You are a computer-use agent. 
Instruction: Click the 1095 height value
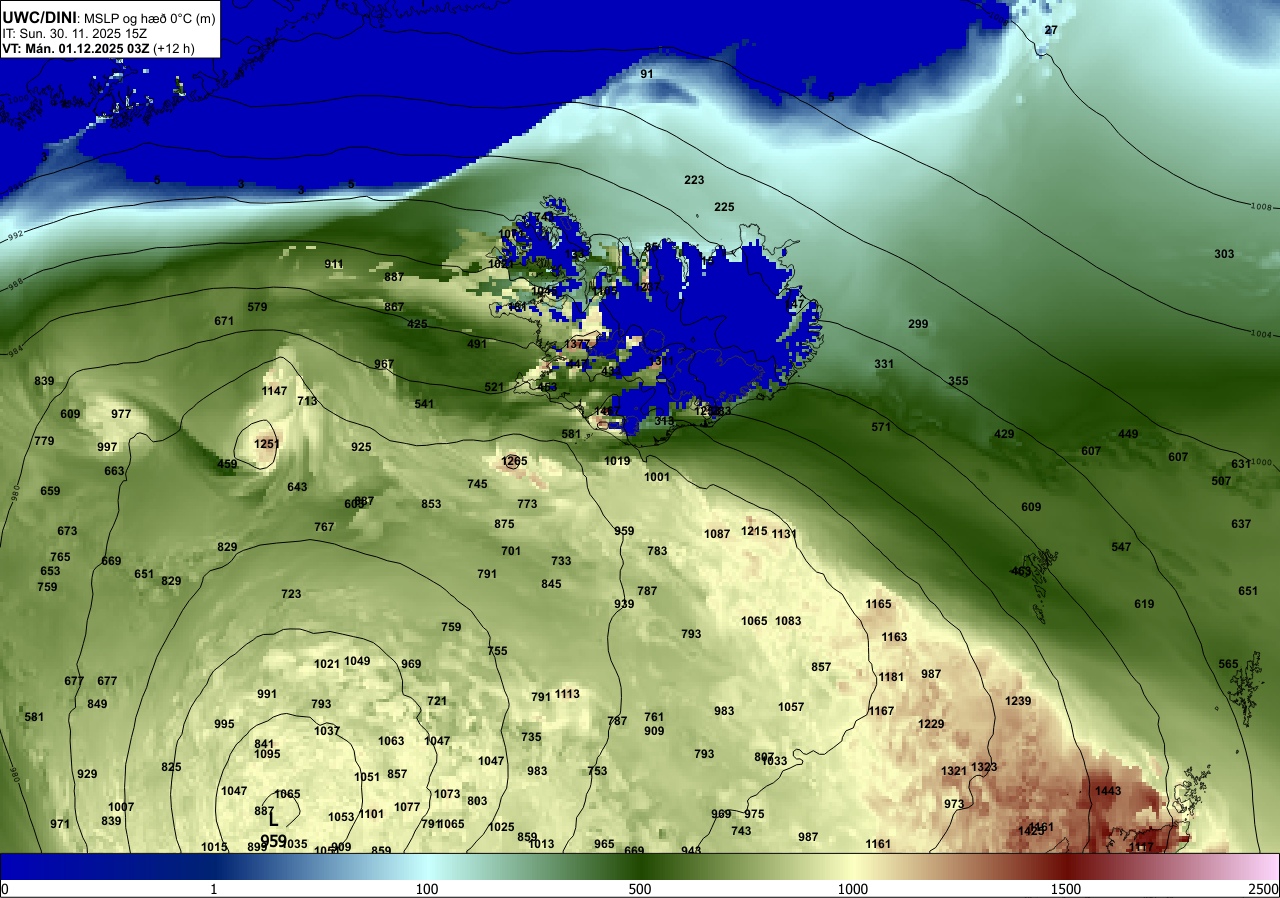point(267,754)
